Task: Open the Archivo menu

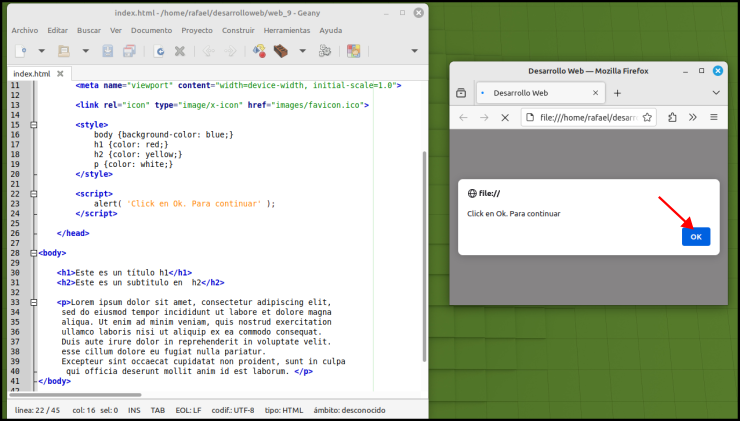Action: click(x=25, y=30)
